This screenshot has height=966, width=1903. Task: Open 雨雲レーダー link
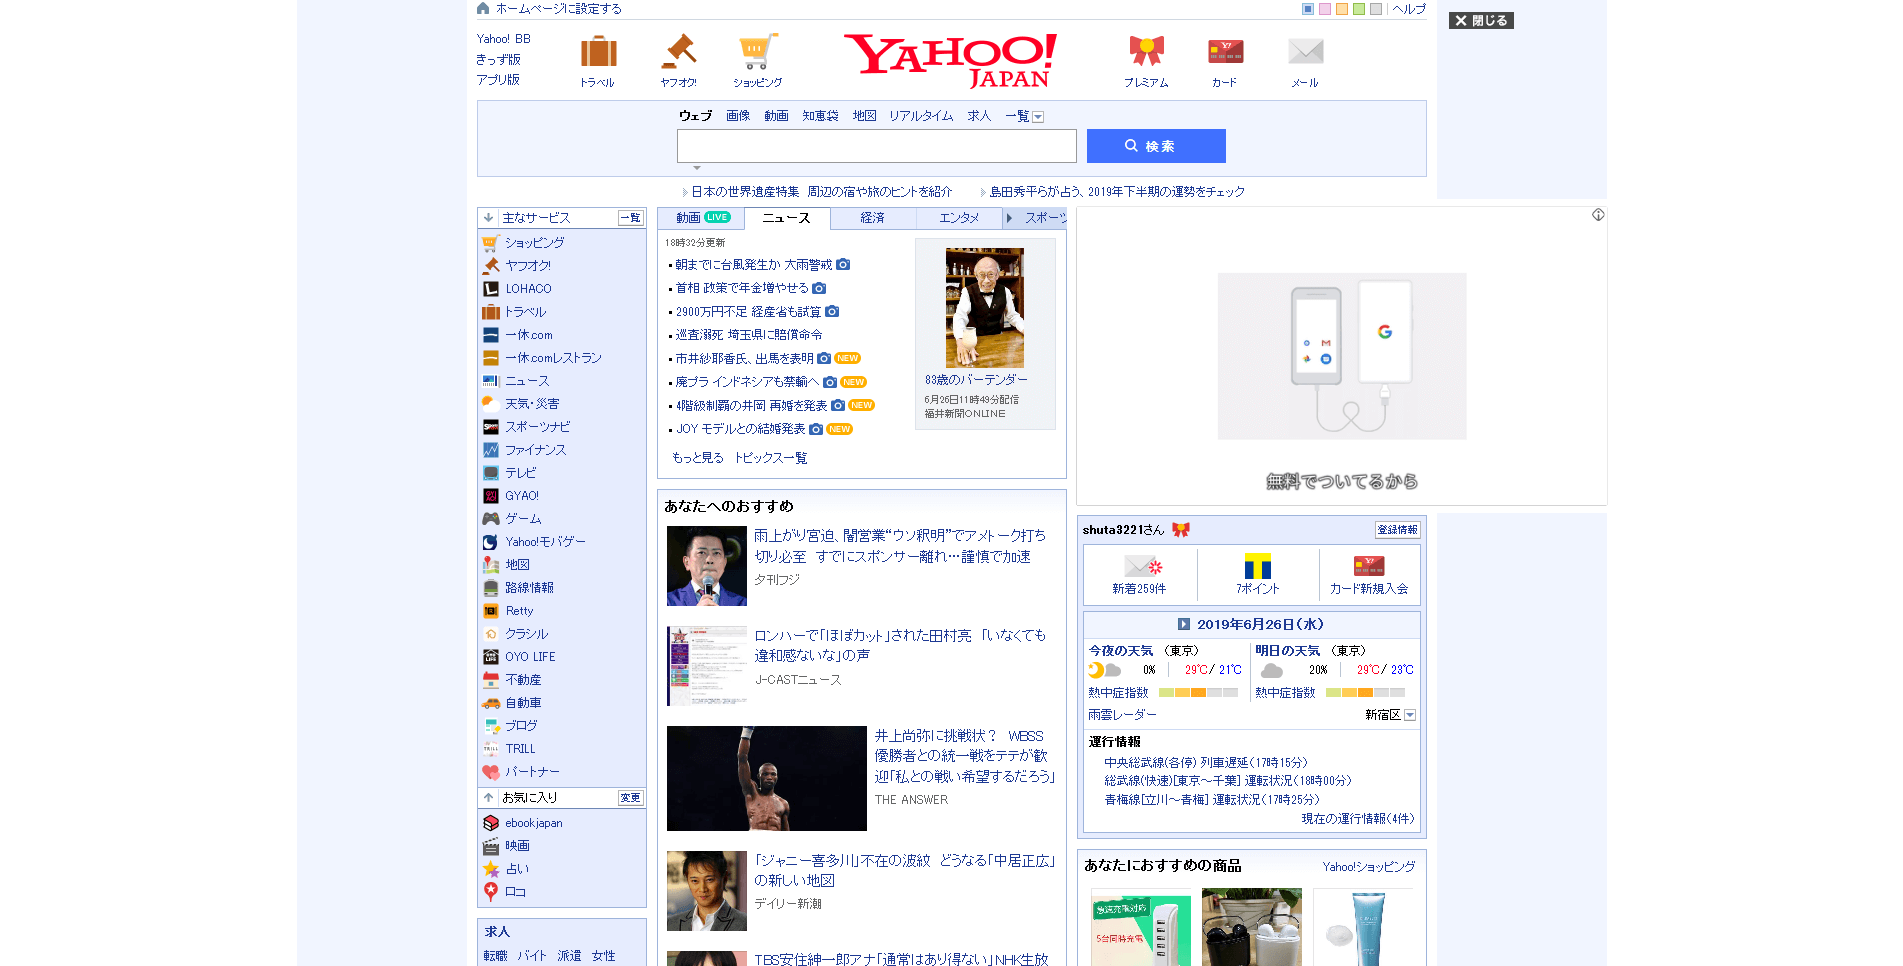click(x=1122, y=715)
